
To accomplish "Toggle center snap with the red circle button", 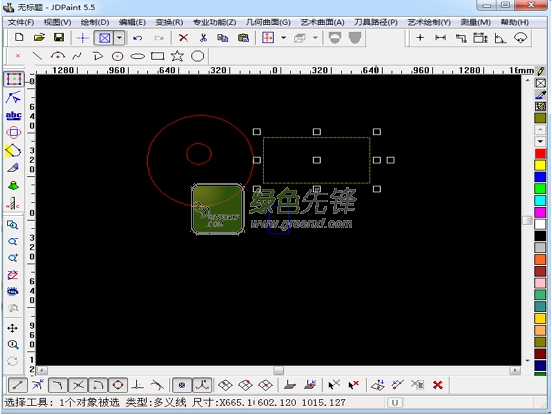I will pos(118,385).
